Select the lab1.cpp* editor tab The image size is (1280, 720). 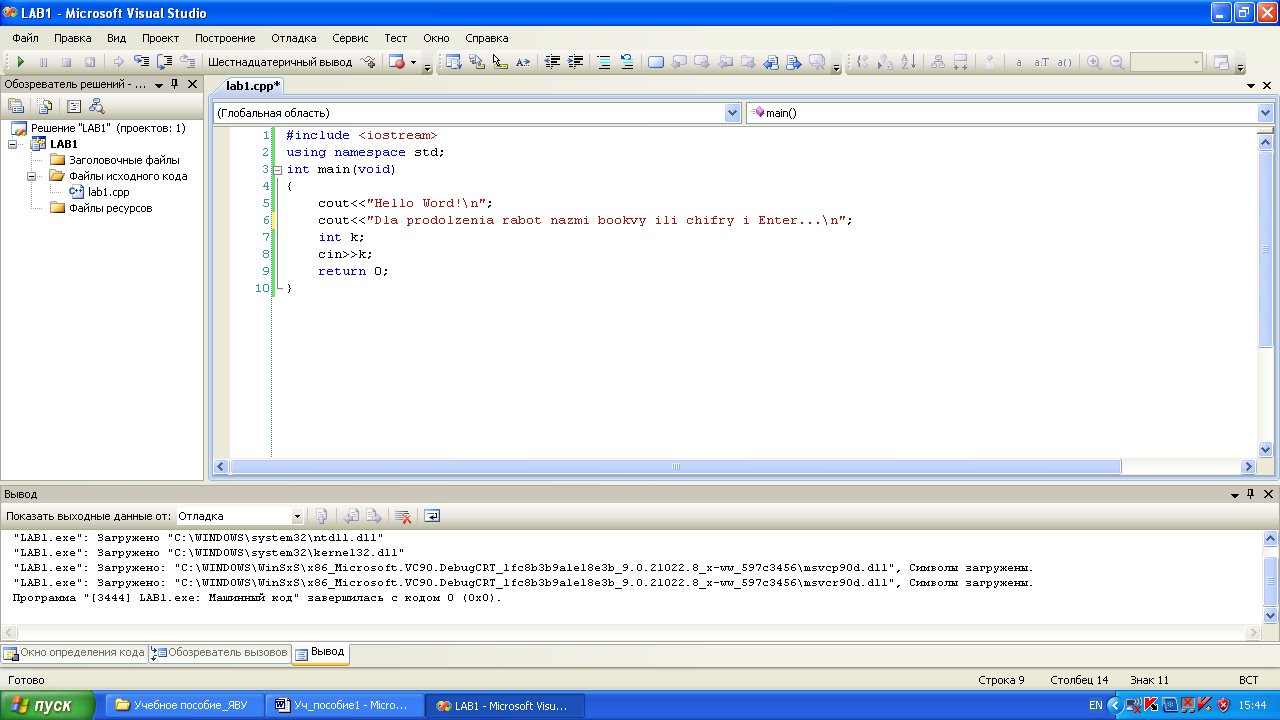click(253, 85)
